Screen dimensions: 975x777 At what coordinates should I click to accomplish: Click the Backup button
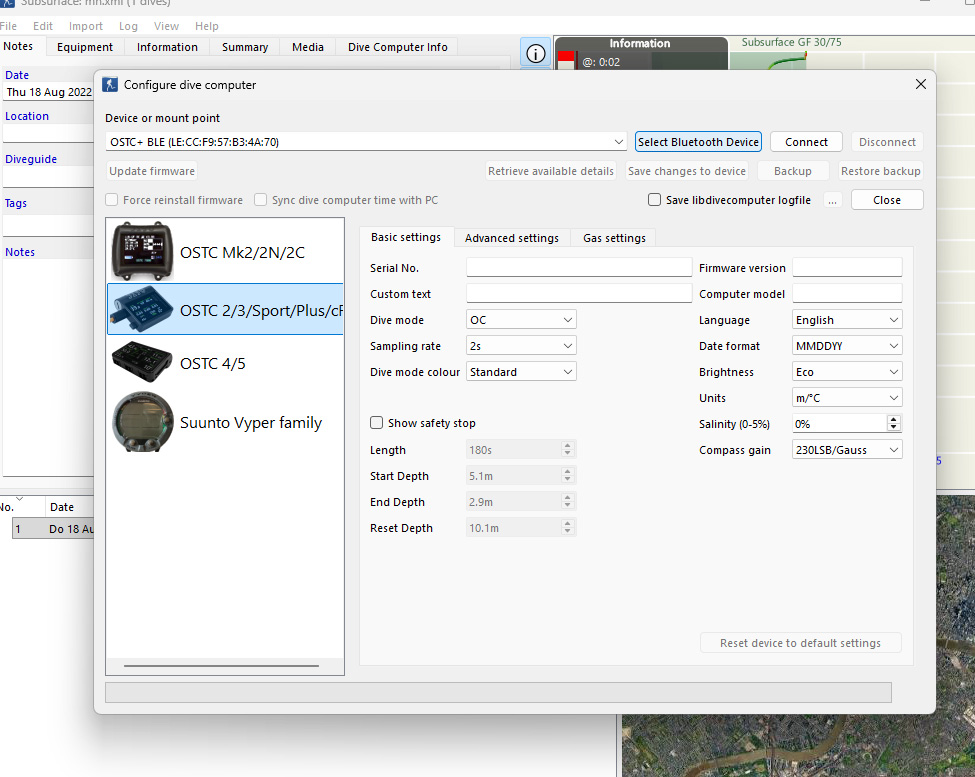(793, 171)
